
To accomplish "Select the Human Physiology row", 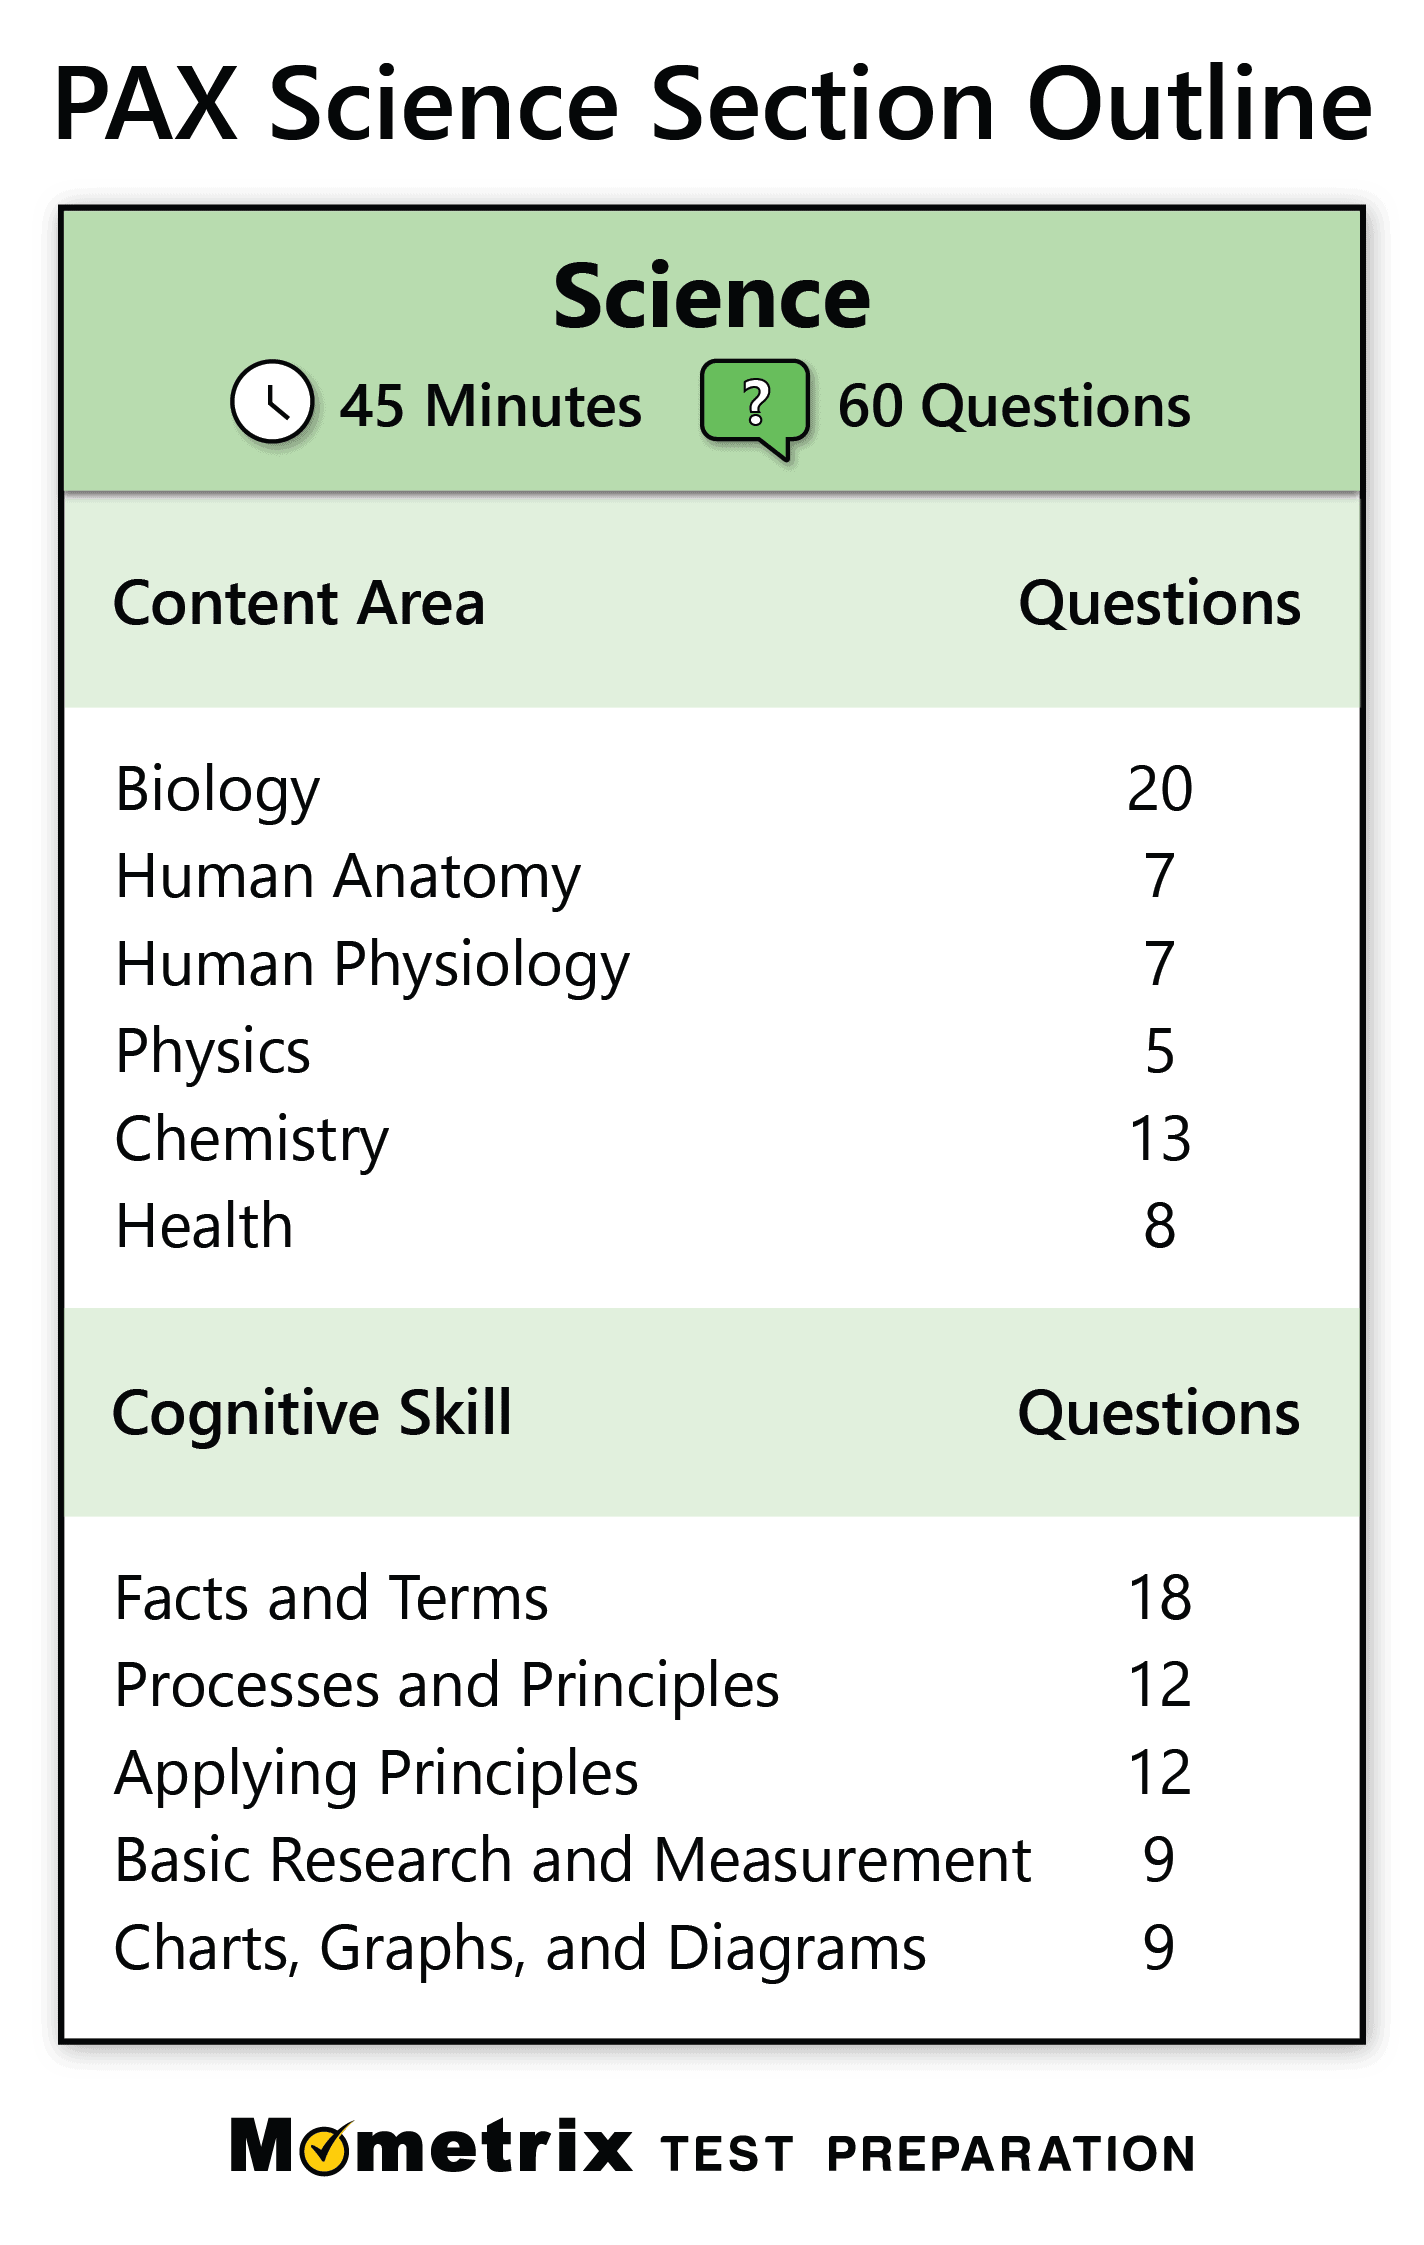I will [x=712, y=965].
